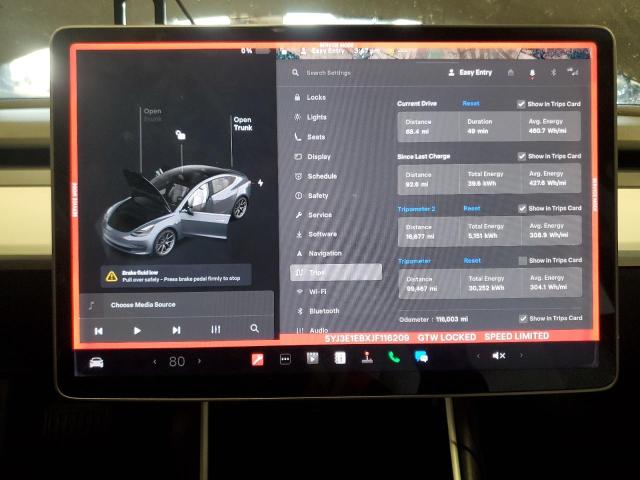Decrease temperature with left arrow beside 80
640x480 pixels.
click(x=154, y=361)
